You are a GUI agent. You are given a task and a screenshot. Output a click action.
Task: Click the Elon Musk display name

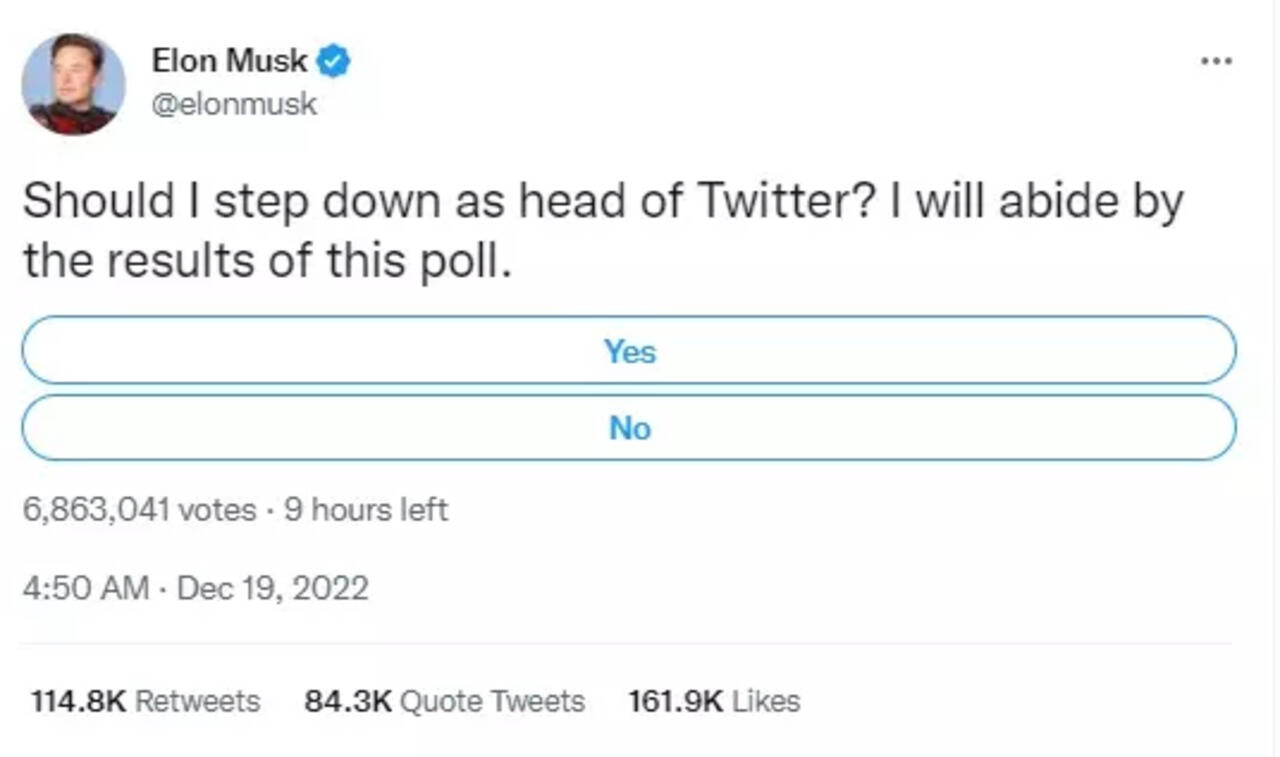tap(229, 61)
